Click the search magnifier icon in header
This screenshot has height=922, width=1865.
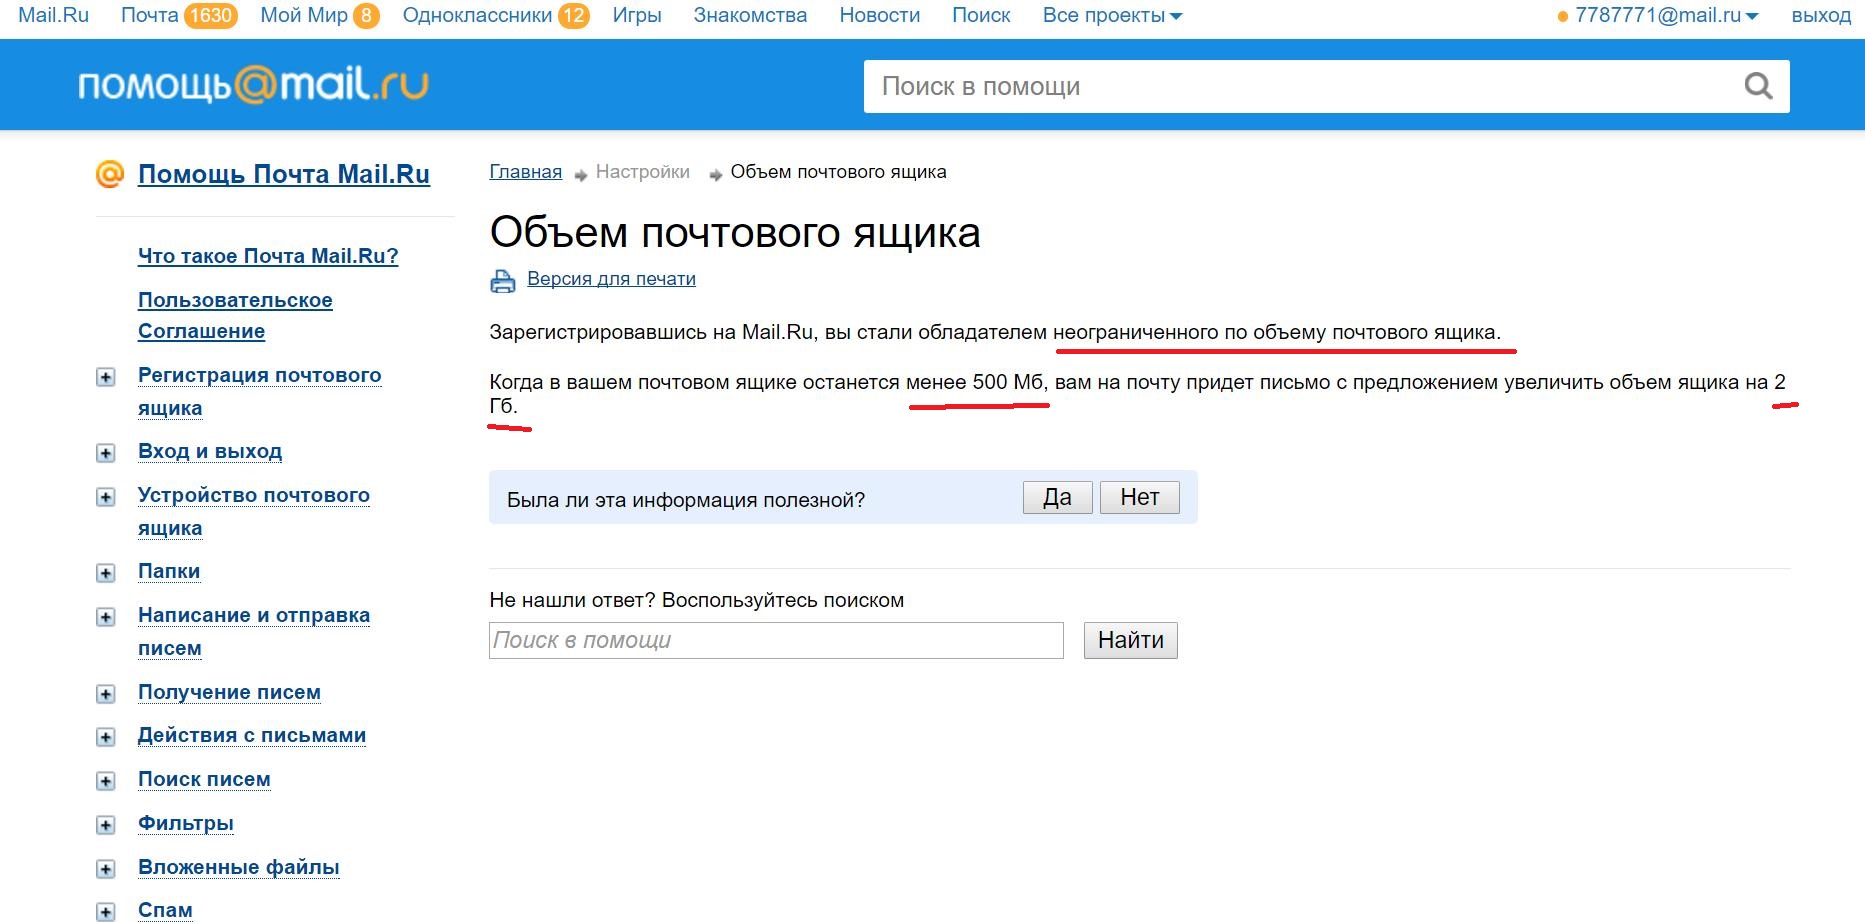tap(1758, 86)
